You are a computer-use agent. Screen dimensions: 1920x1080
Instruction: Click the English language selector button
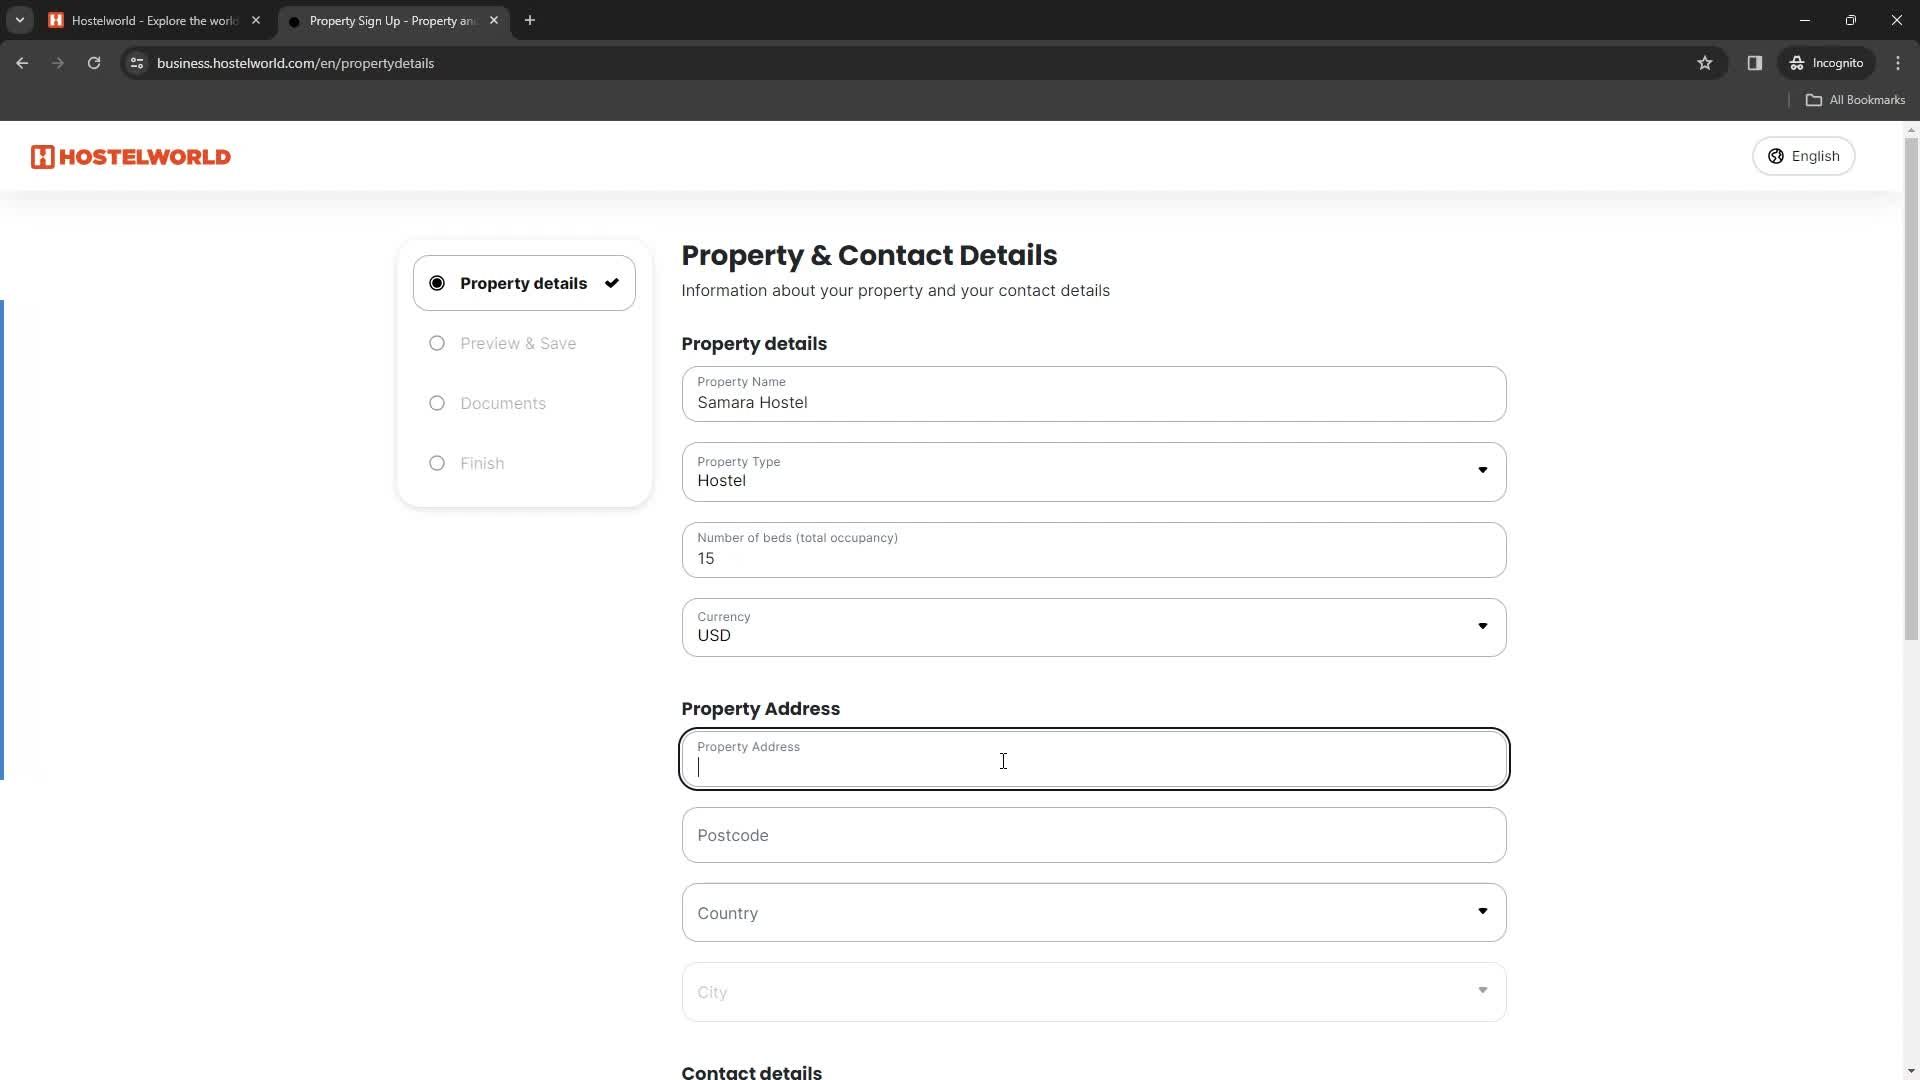pyautogui.click(x=1807, y=157)
